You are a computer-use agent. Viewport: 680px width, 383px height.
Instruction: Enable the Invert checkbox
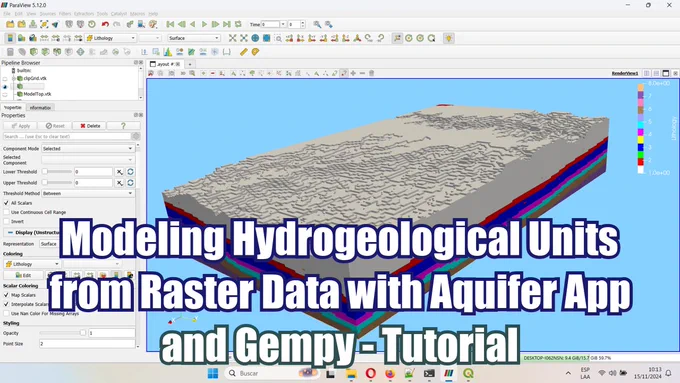click(6, 221)
